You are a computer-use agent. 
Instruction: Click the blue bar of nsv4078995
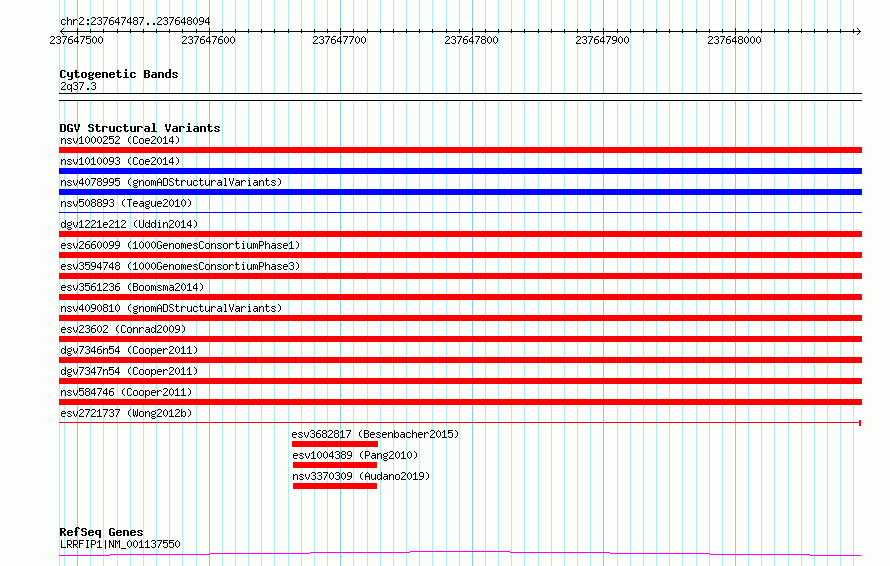[x=460, y=192]
